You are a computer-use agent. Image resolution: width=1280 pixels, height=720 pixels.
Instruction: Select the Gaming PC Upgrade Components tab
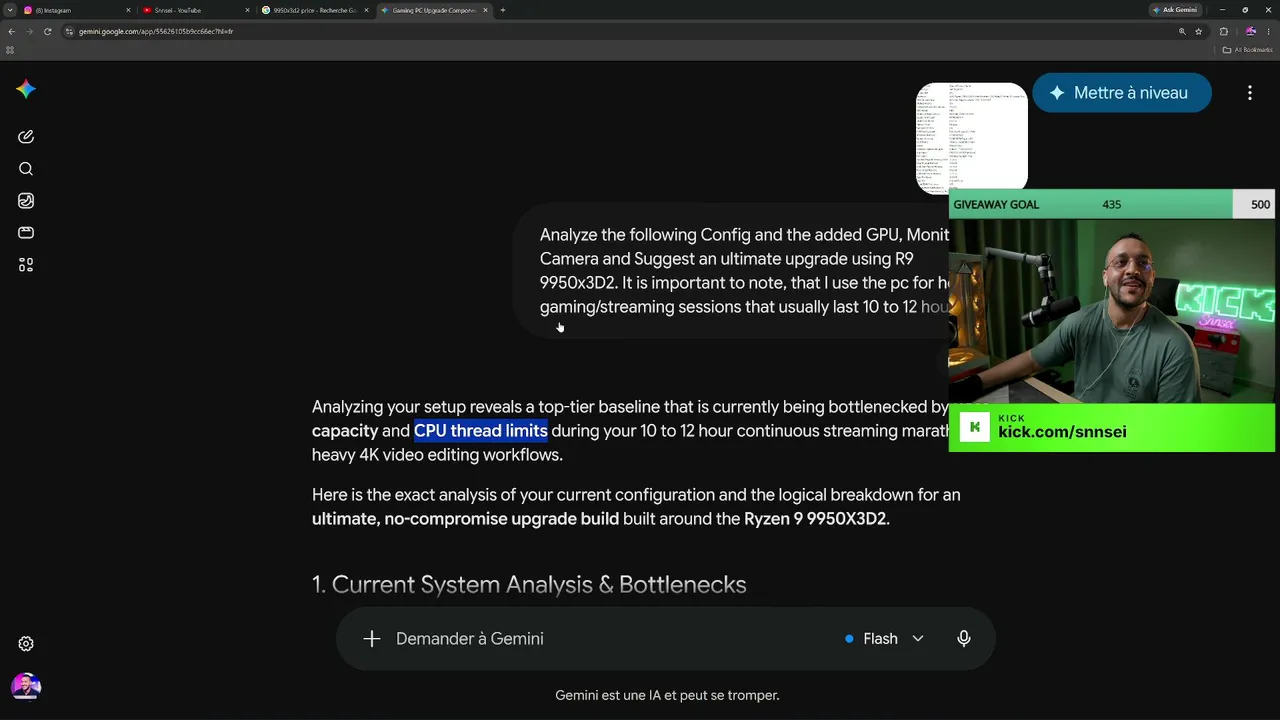[x=433, y=10]
